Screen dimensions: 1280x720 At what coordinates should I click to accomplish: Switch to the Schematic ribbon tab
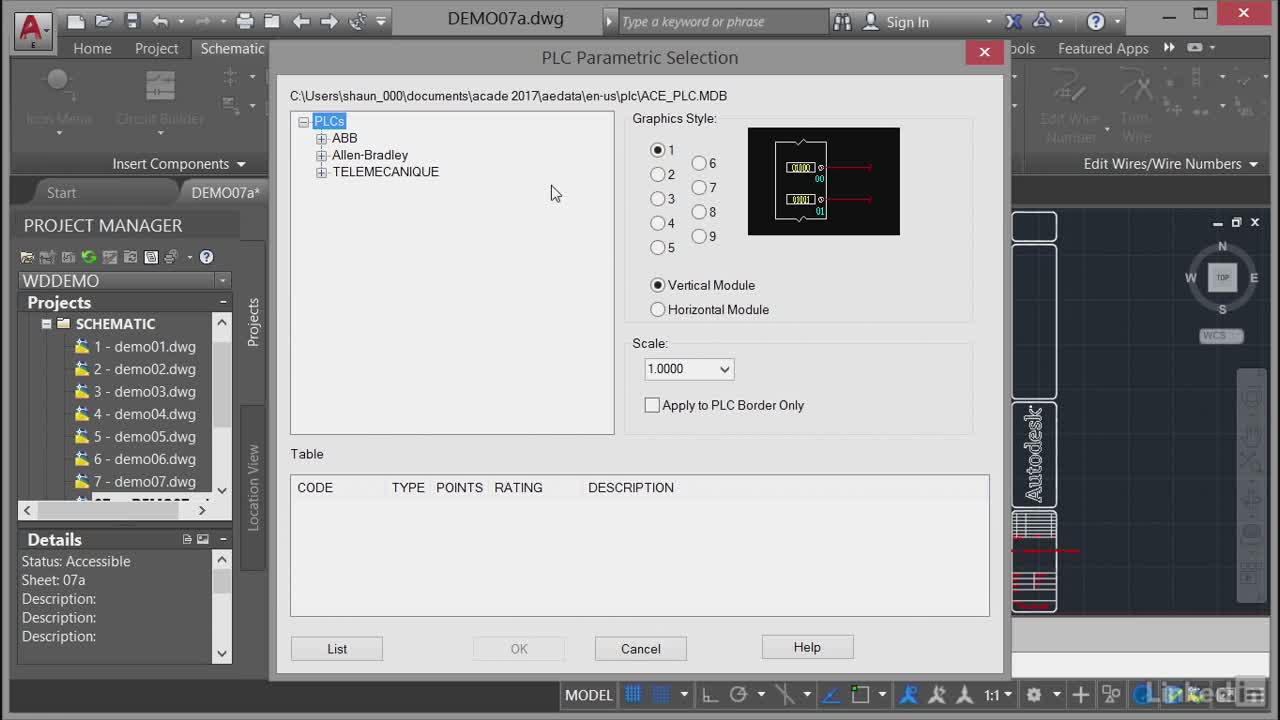click(x=232, y=48)
